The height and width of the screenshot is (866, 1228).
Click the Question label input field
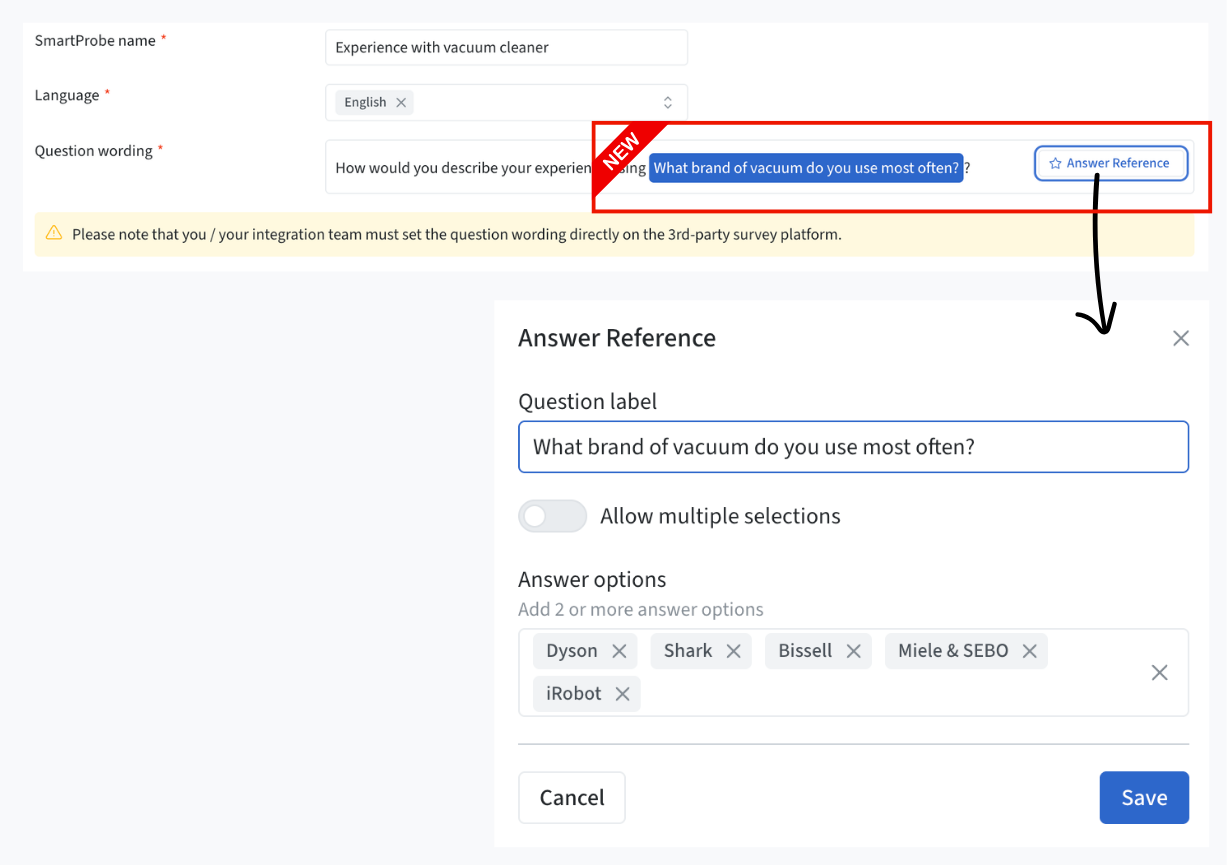click(x=853, y=447)
